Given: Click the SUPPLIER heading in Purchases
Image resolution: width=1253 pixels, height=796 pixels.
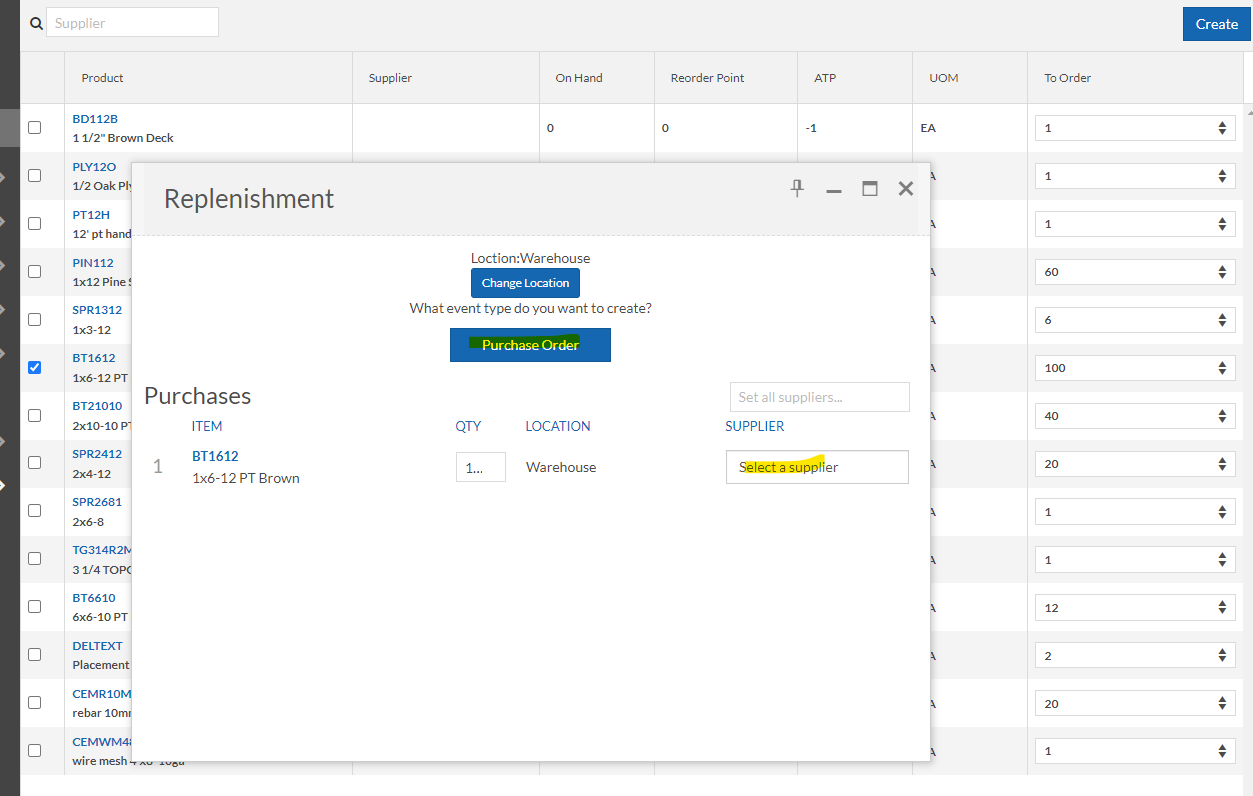Looking at the screenshot, I should (x=755, y=426).
